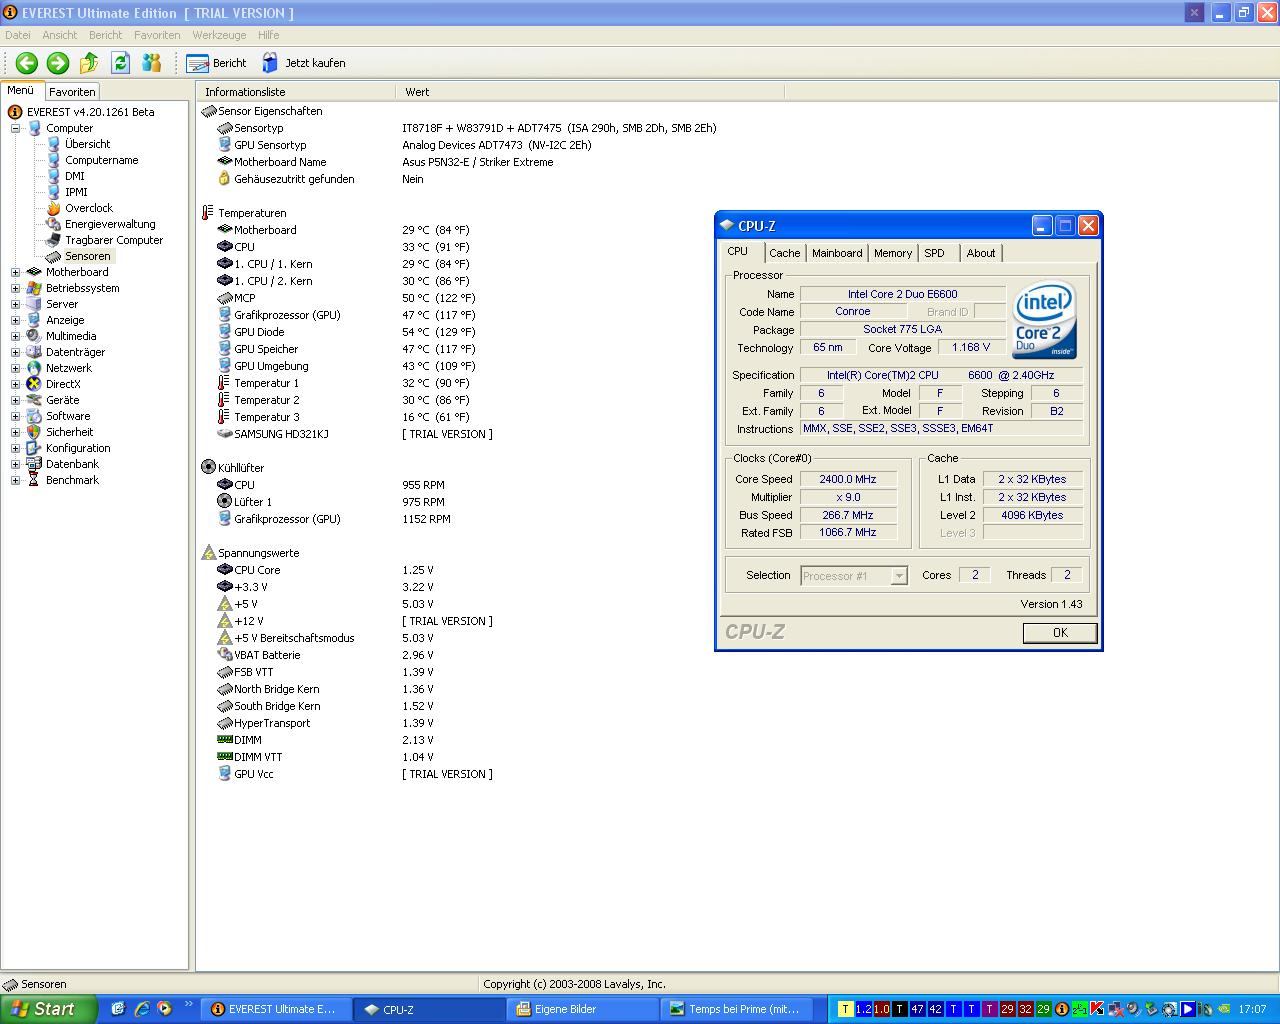Open the Favoriten sidebar tab
This screenshot has width=1280, height=1024.
point(72,92)
